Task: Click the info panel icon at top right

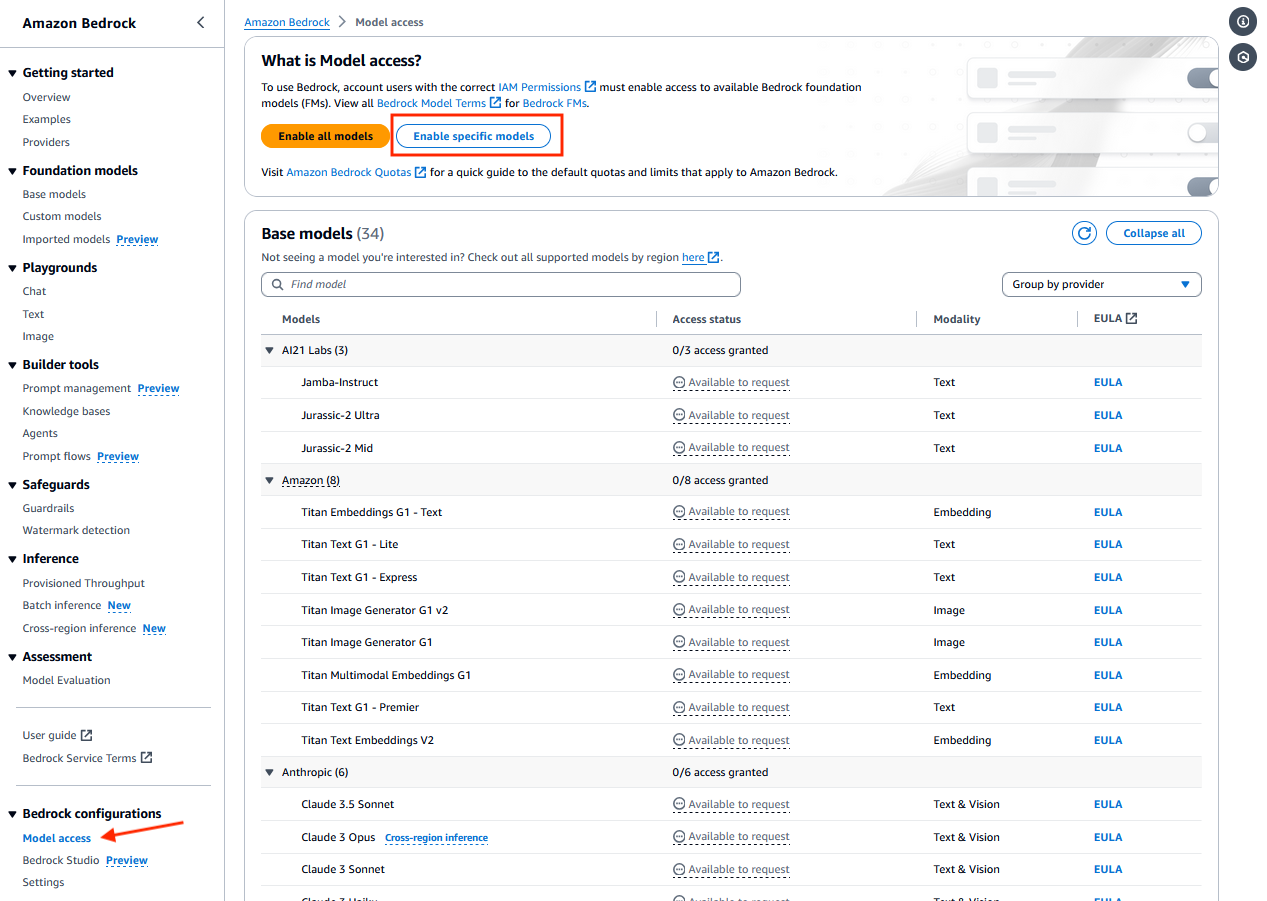Action: tap(1243, 21)
